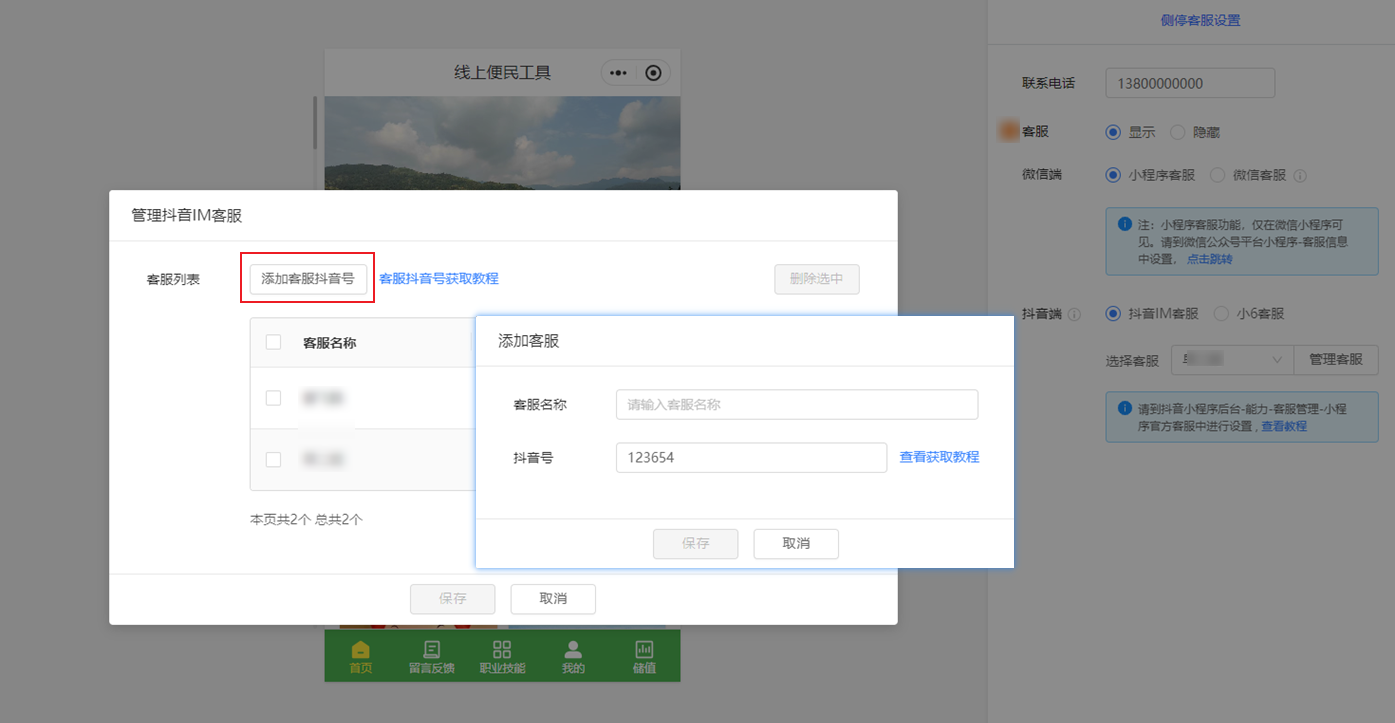Open the 查看获取教程 link

tap(939, 457)
